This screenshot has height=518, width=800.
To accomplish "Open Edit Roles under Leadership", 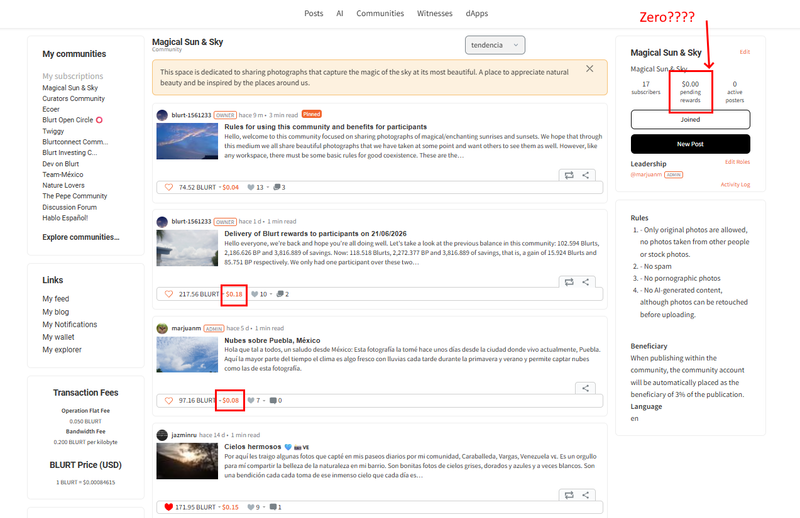I will tap(737, 162).
